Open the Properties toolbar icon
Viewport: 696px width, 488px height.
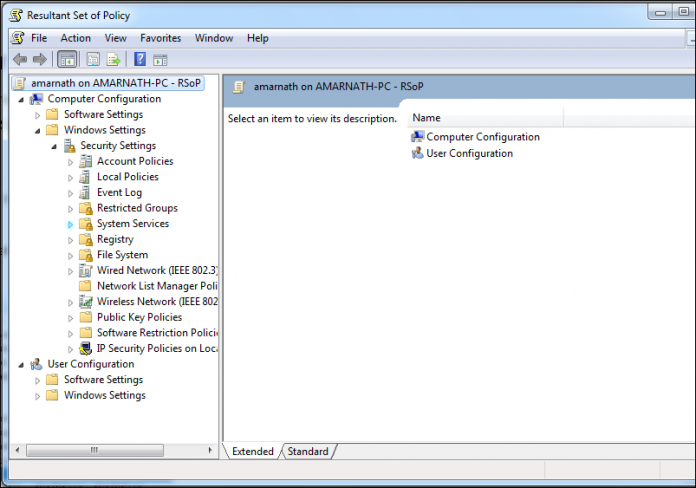(x=93, y=59)
